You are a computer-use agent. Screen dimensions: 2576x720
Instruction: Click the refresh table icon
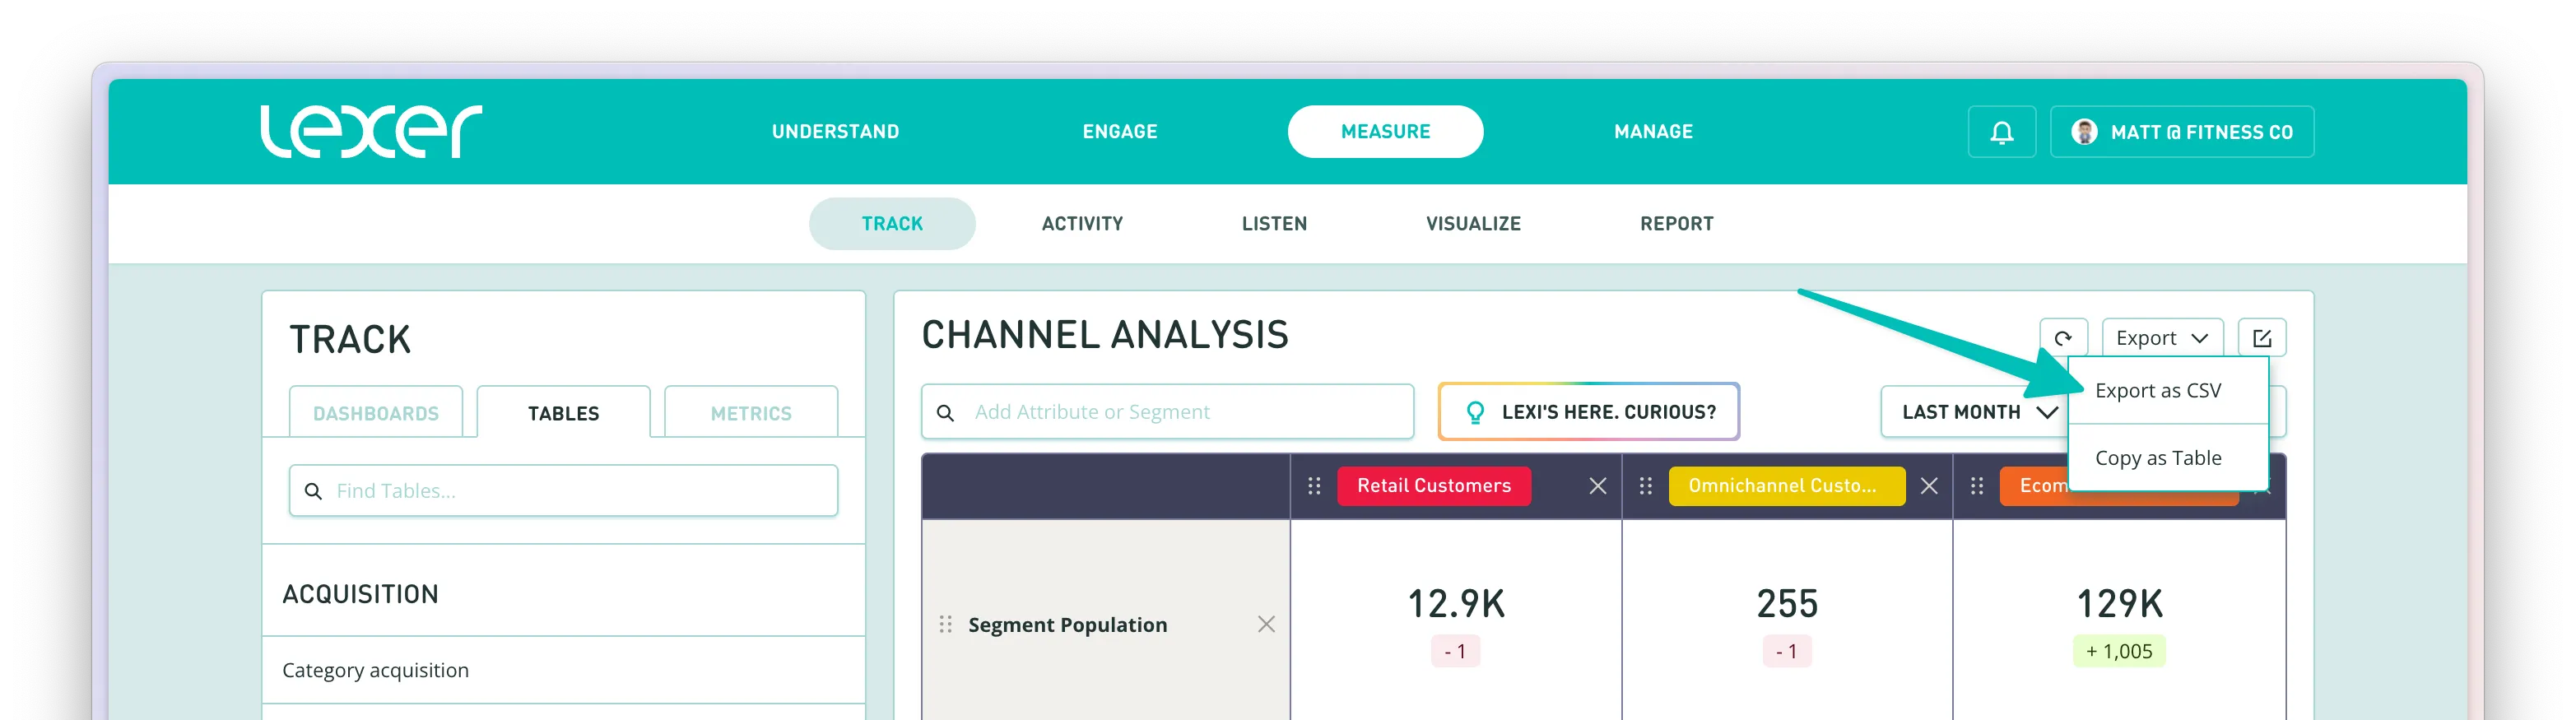tap(2063, 338)
